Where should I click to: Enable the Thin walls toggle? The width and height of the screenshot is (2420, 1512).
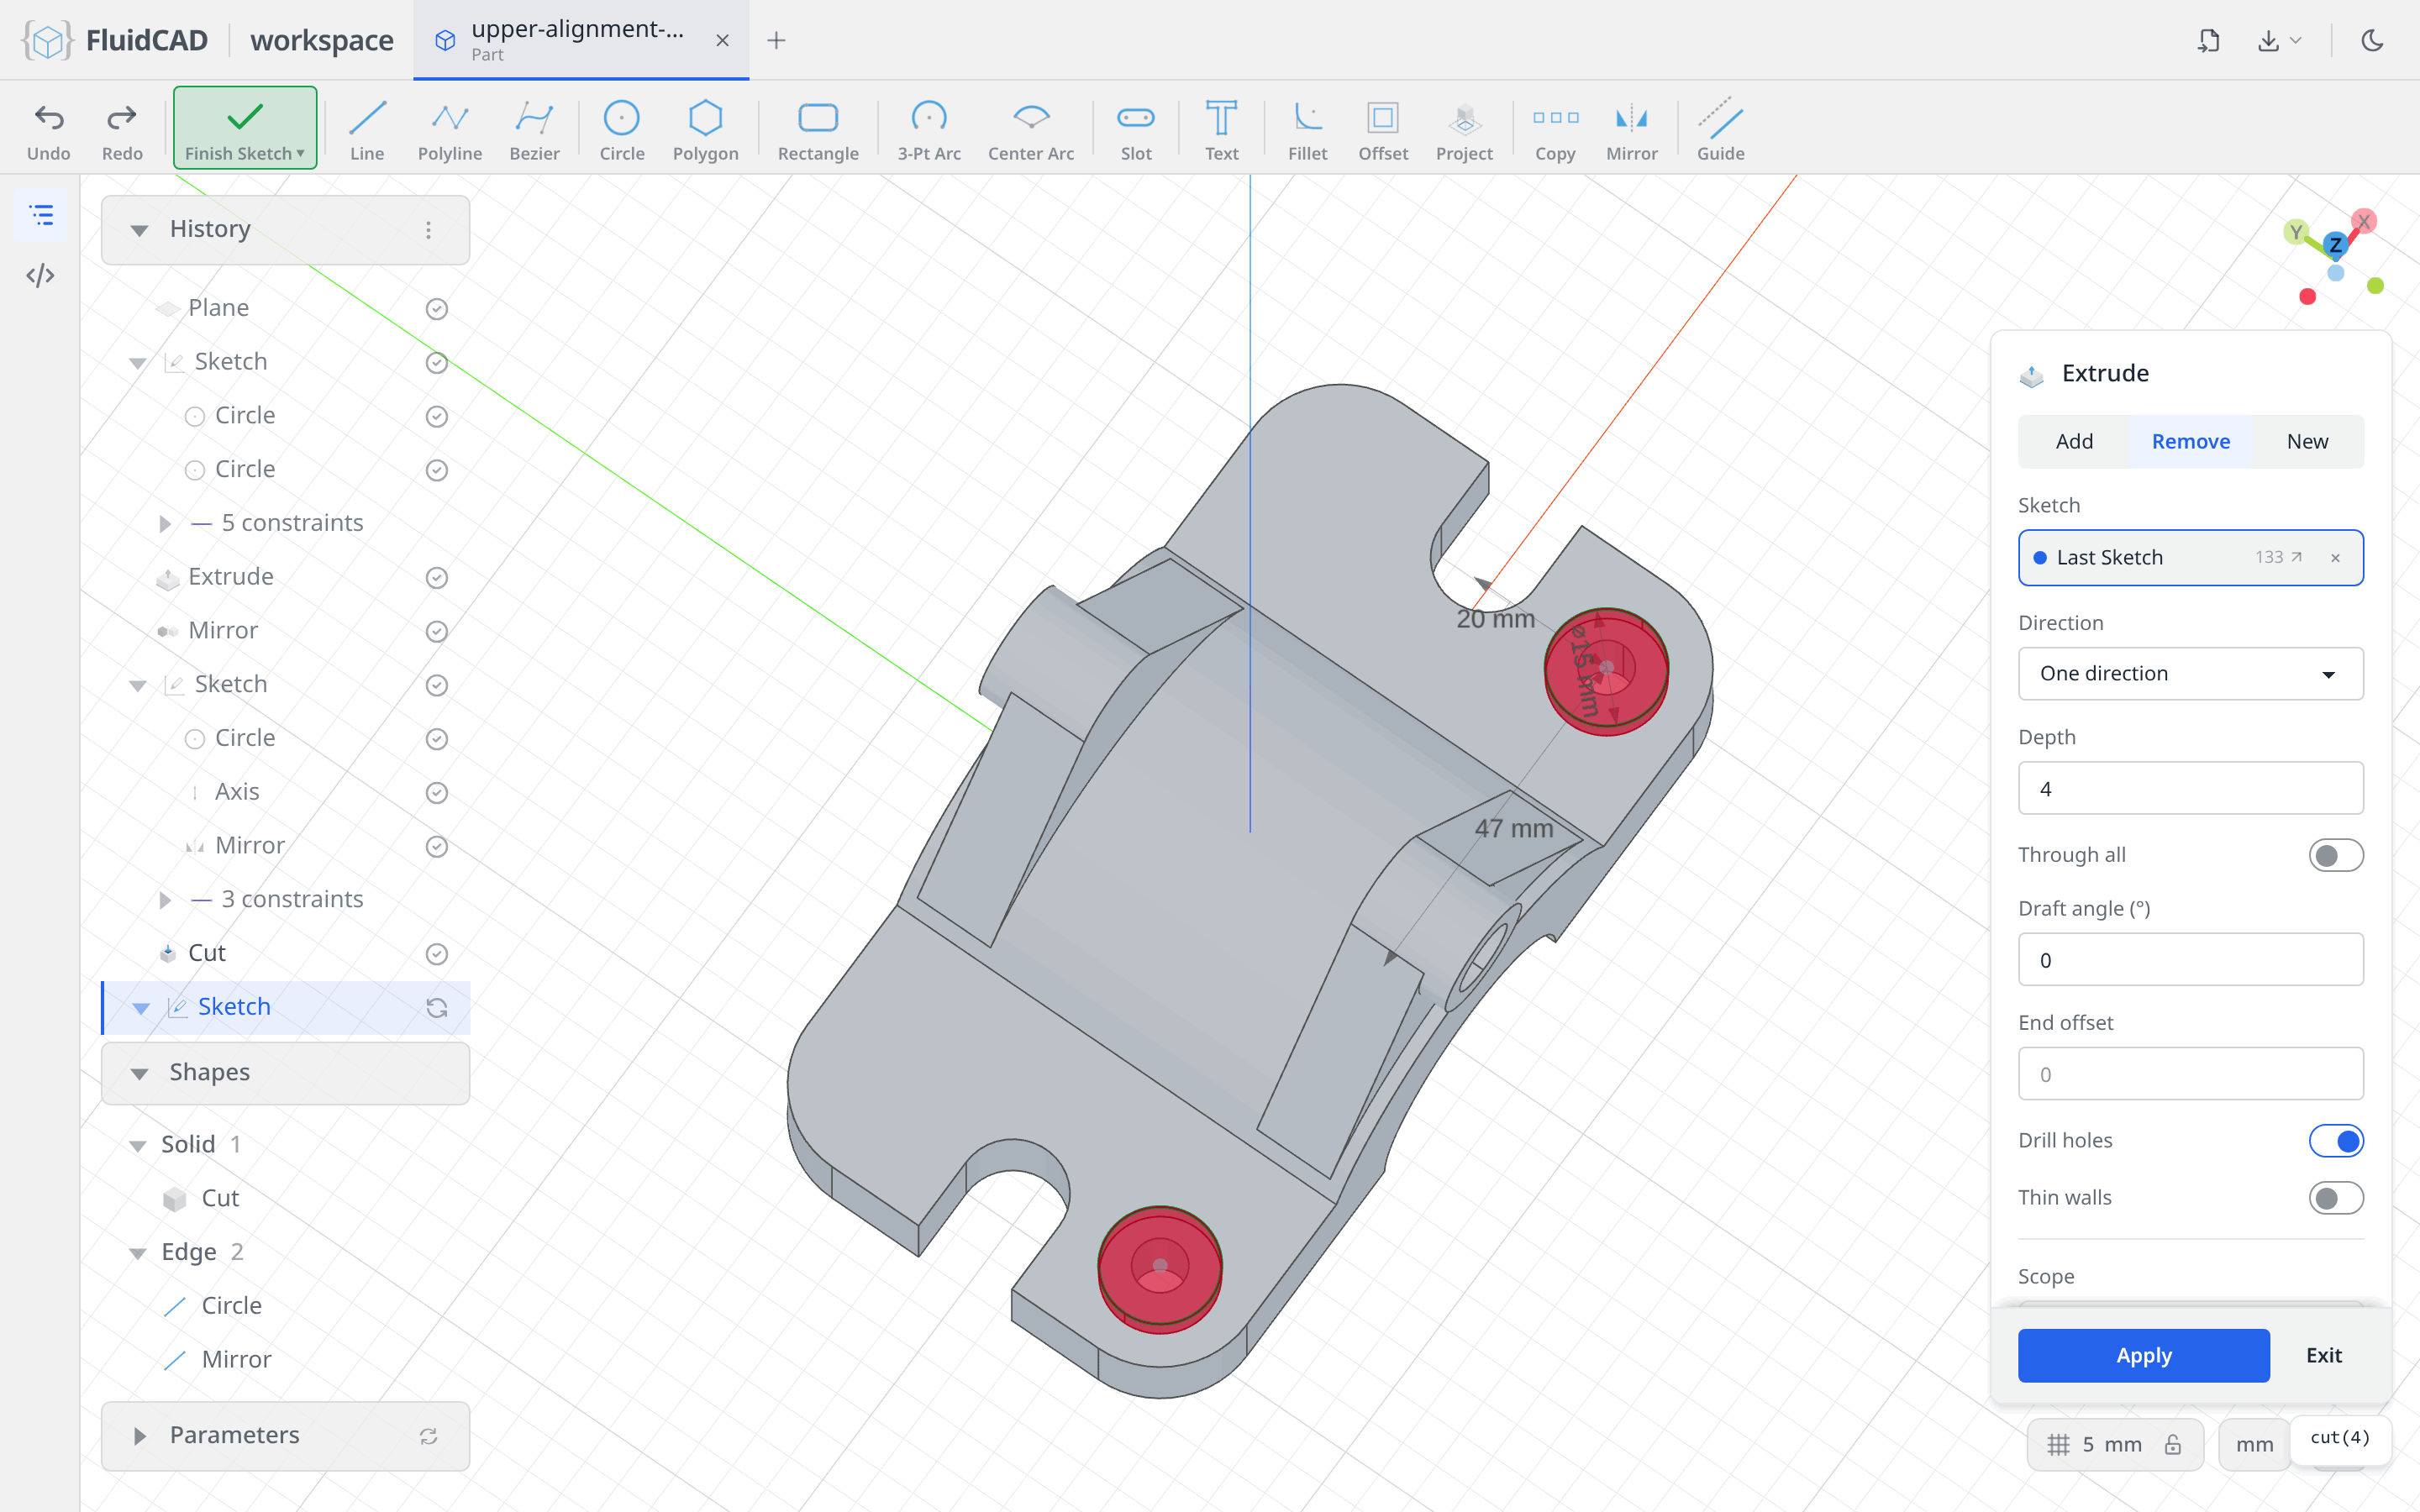click(x=2336, y=1198)
